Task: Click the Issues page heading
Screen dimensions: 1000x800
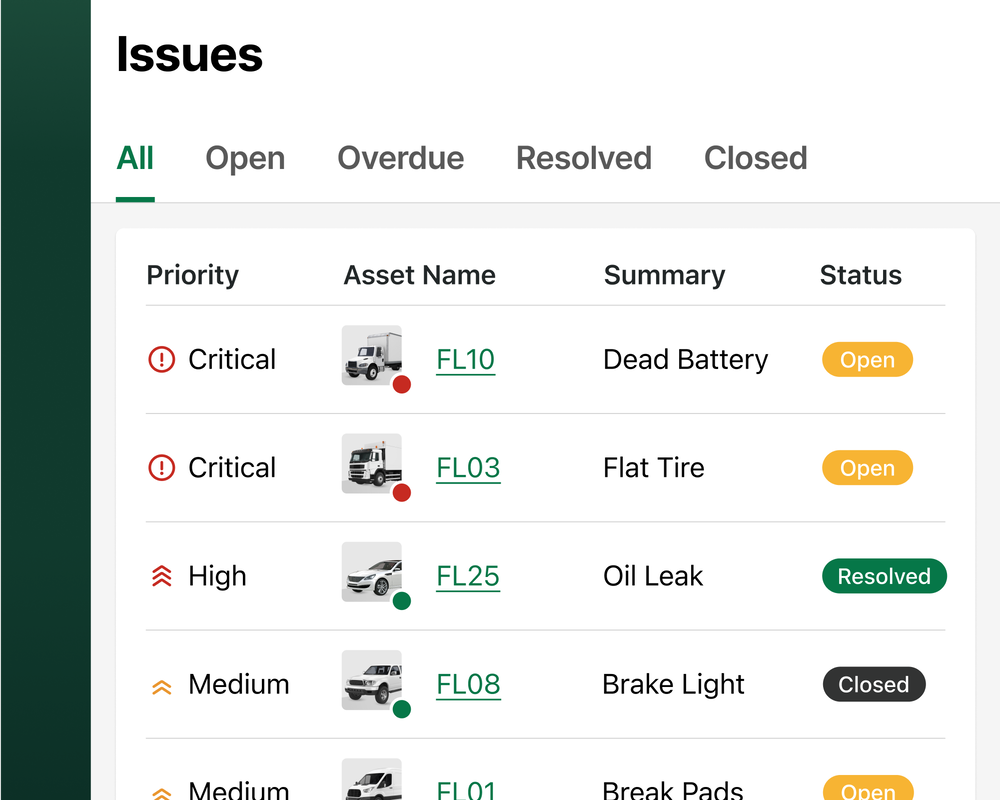Action: [189, 55]
